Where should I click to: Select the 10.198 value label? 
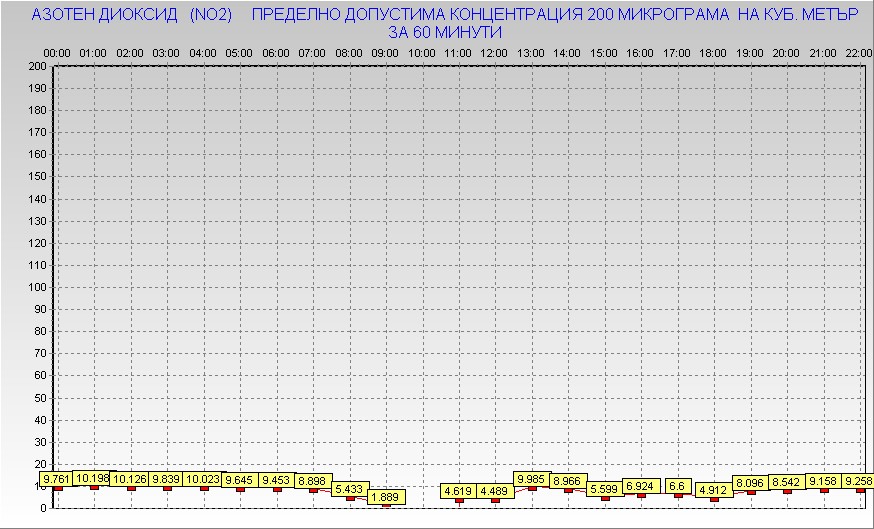tap(93, 478)
